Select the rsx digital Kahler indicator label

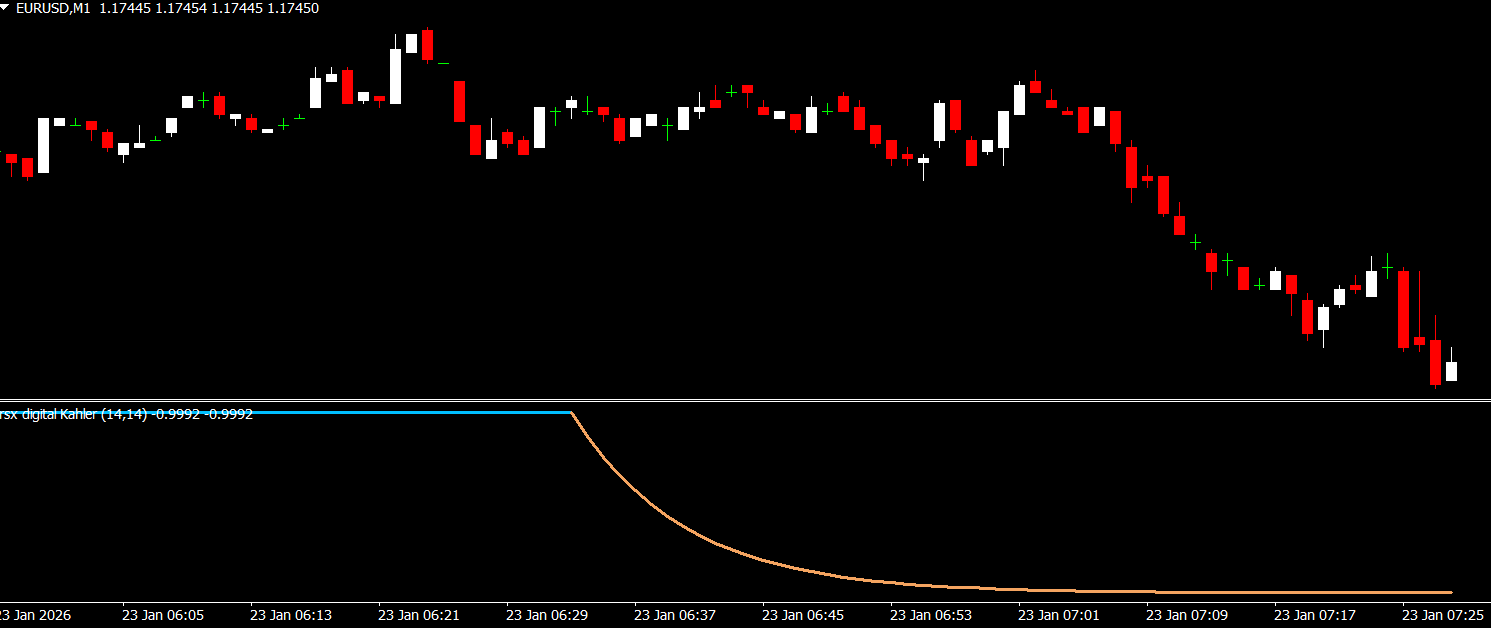click(x=126, y=414)
